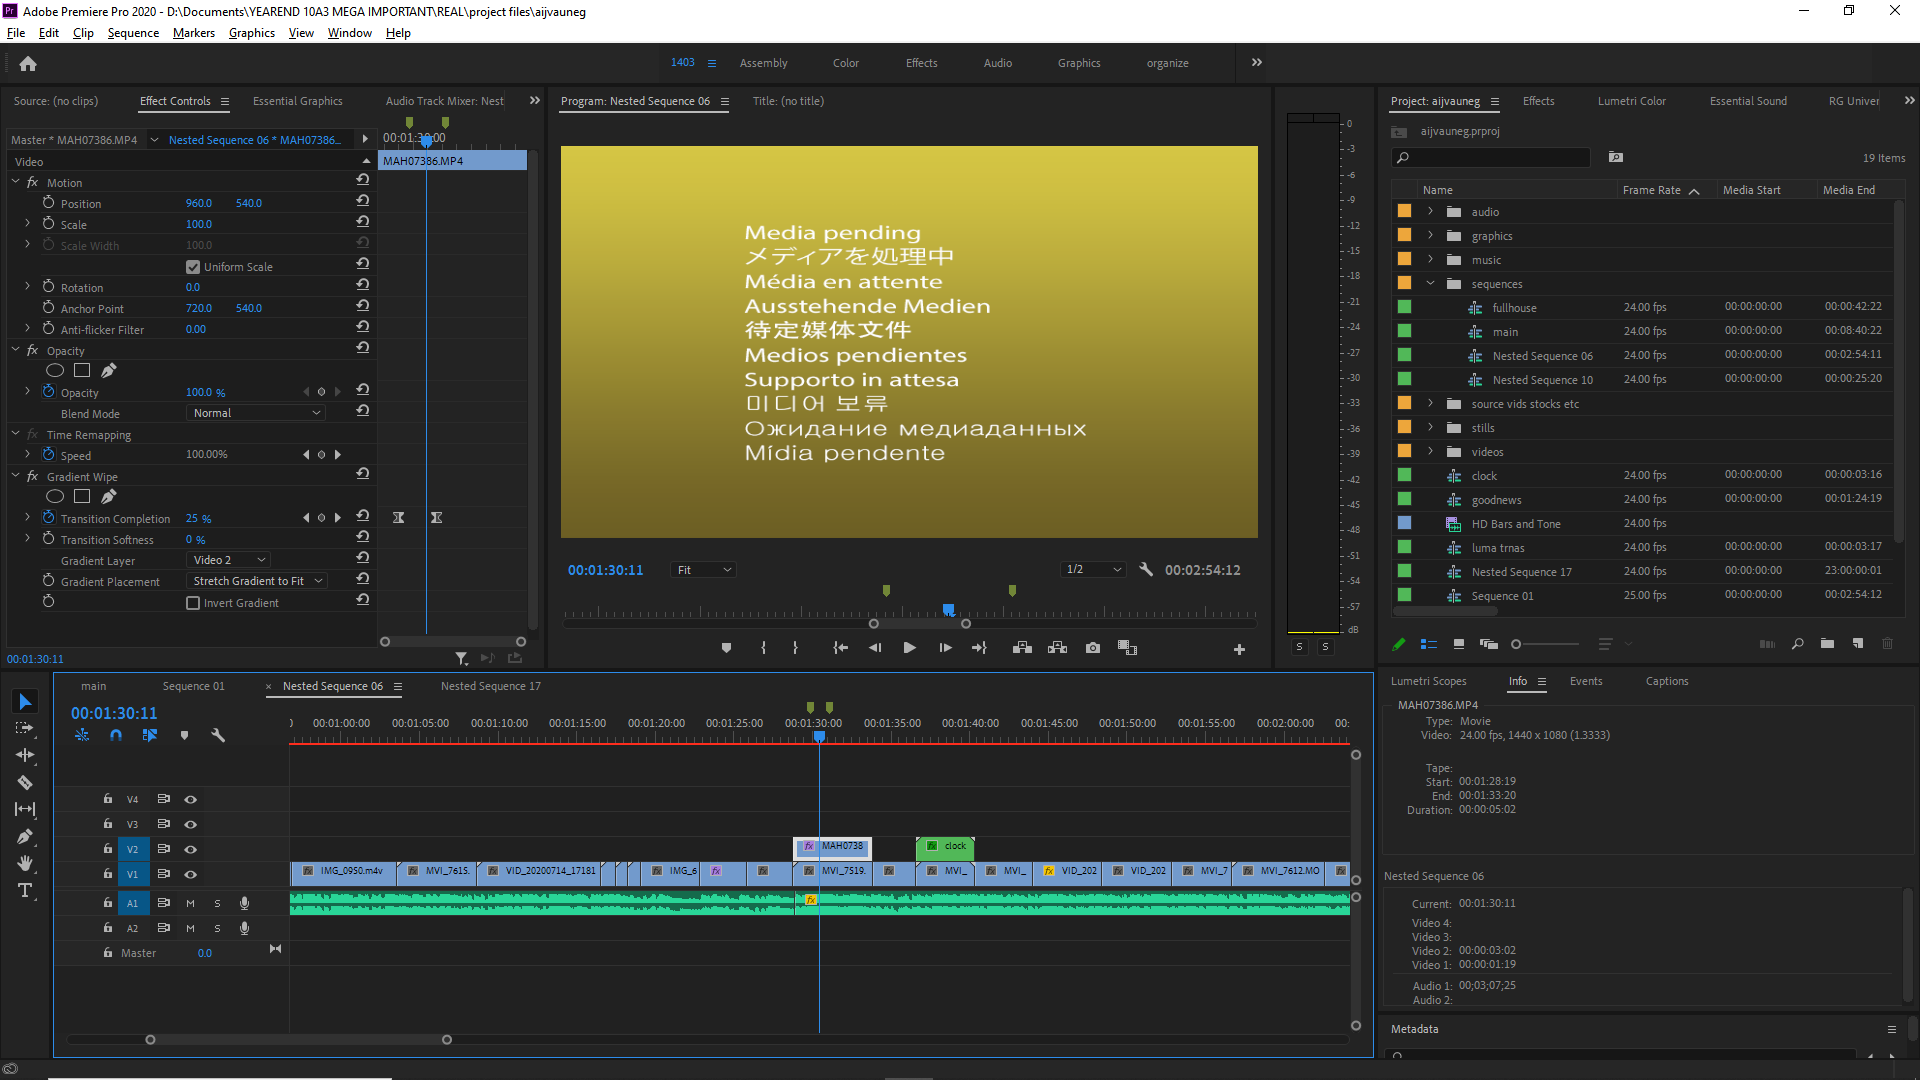
Task: Delete selected item using trash icon
Action: coord(1890,644)
